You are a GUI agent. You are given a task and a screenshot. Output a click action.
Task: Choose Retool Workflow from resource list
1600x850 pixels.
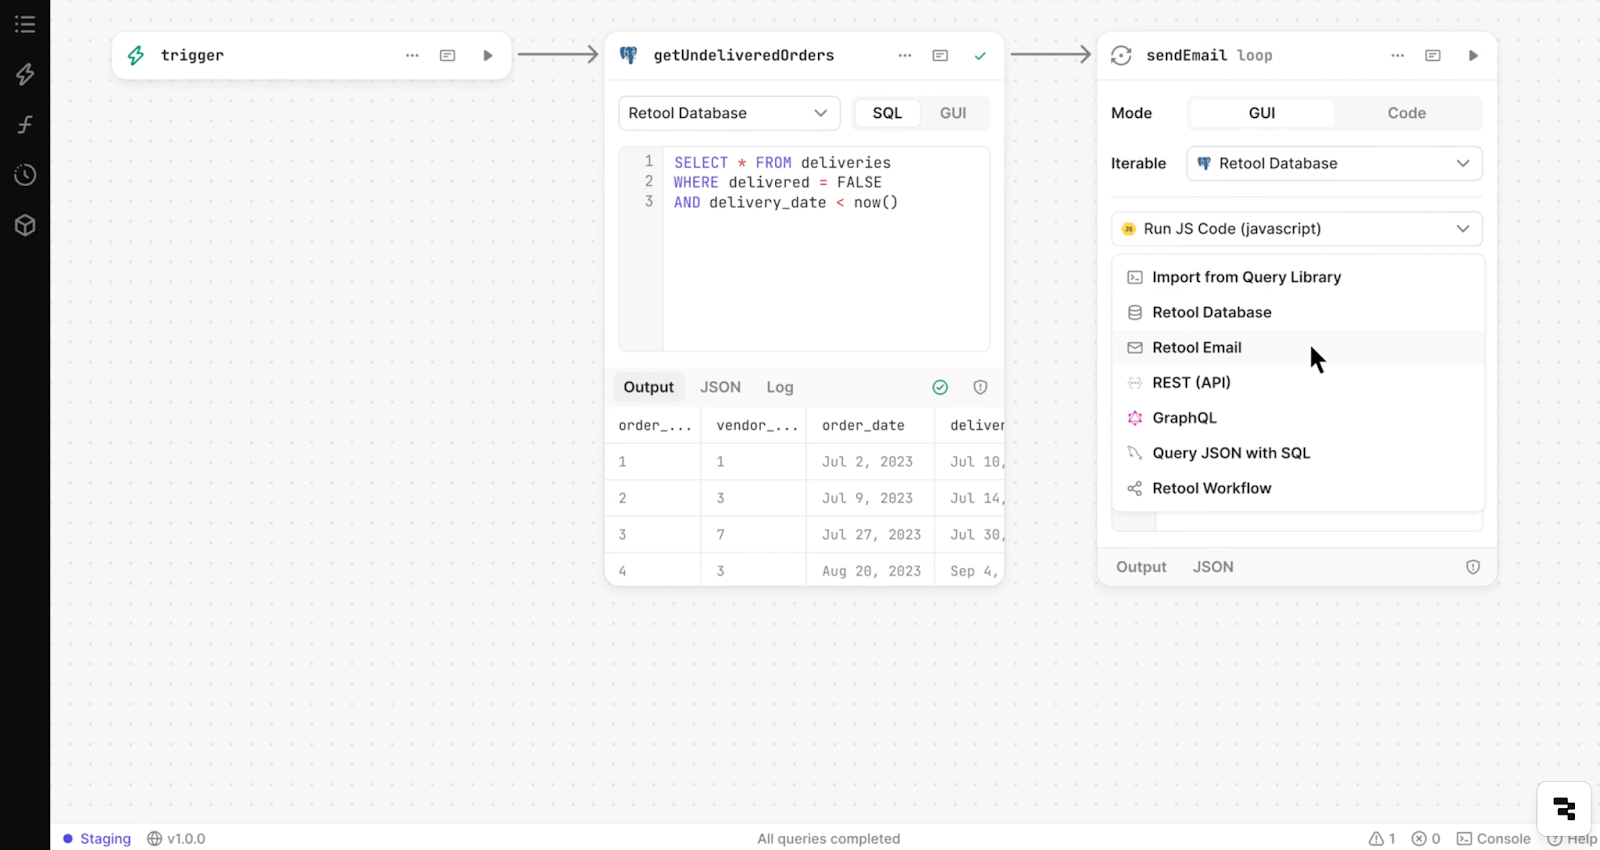1298,488
